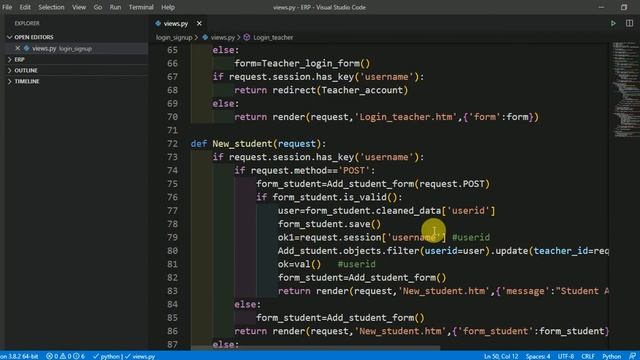This screenshot has width=640, height=360.
Task: Open the File menu
Action: click(7, 7)
